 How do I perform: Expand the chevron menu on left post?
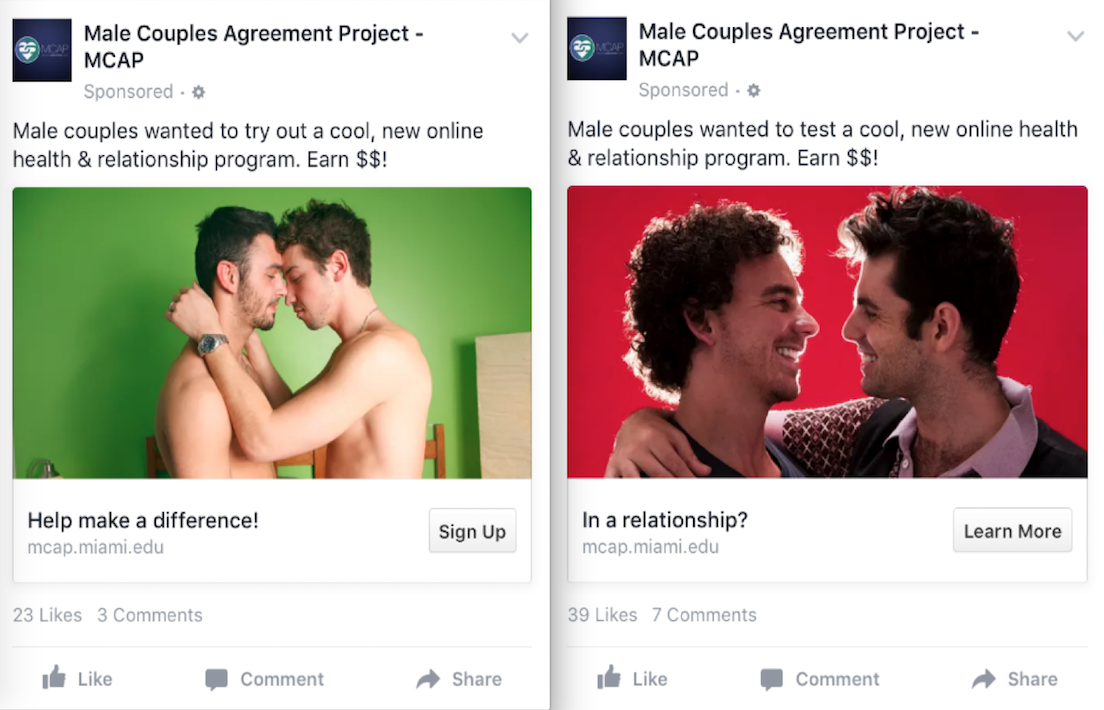520,38
